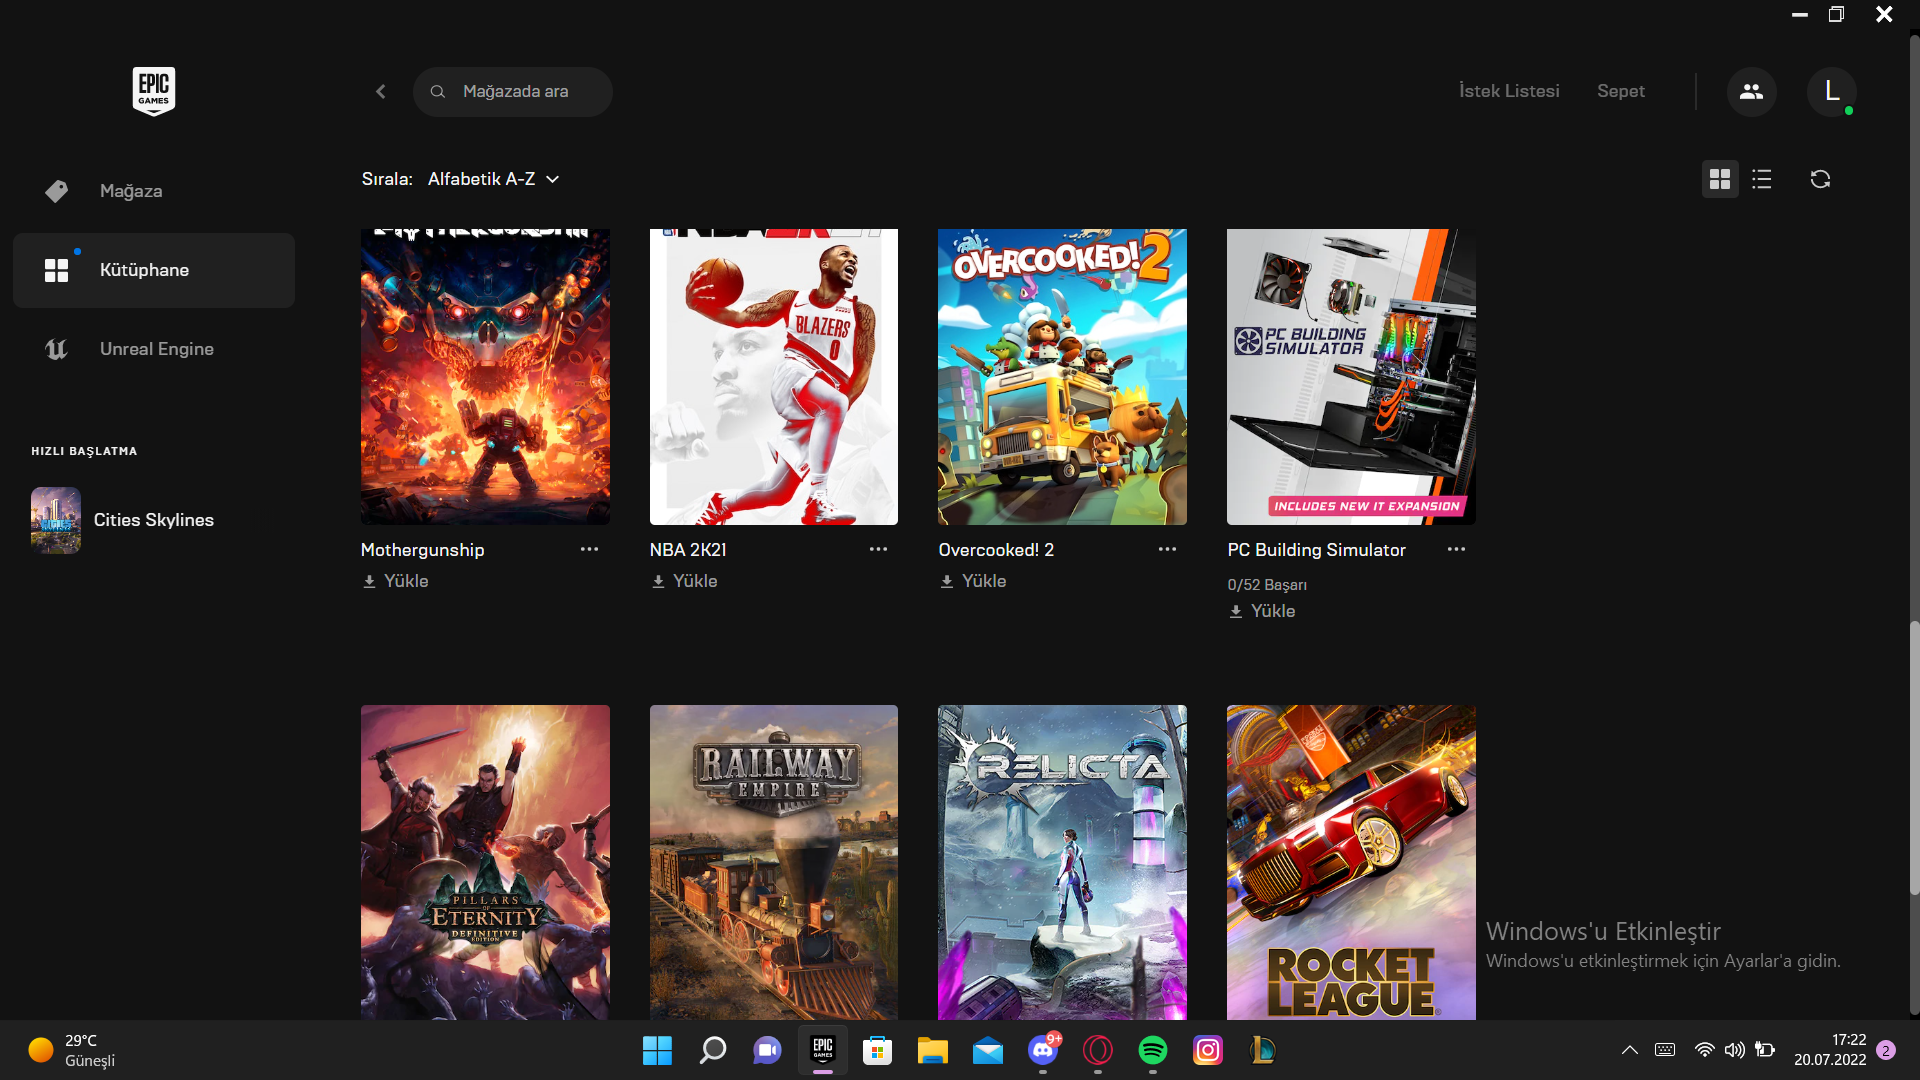Click the battery tray icon

pyautogui.click(x=1765, y=1050)
